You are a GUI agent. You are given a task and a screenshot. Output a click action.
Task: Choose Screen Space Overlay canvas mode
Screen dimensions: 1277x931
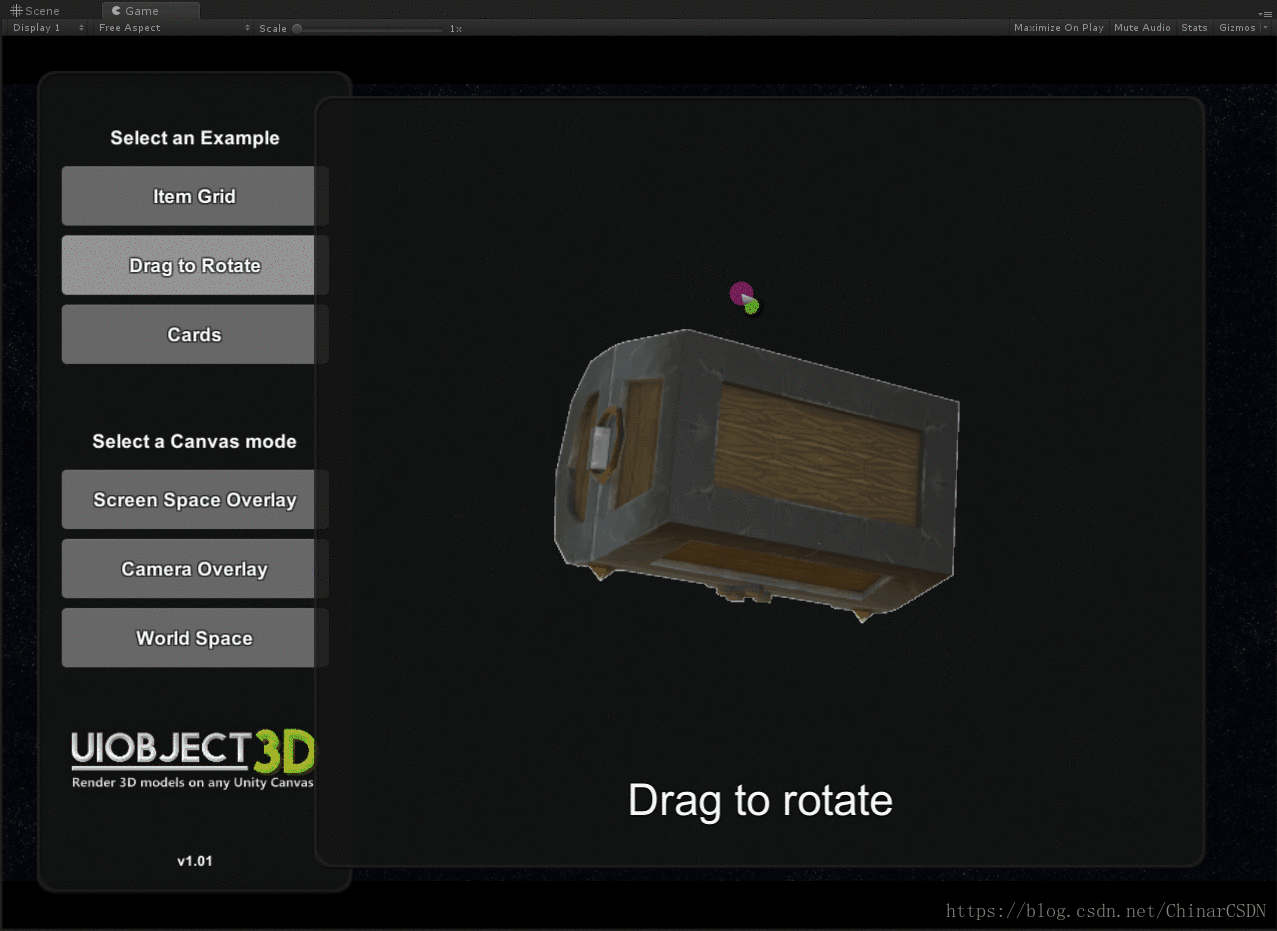tap(194, 499)
